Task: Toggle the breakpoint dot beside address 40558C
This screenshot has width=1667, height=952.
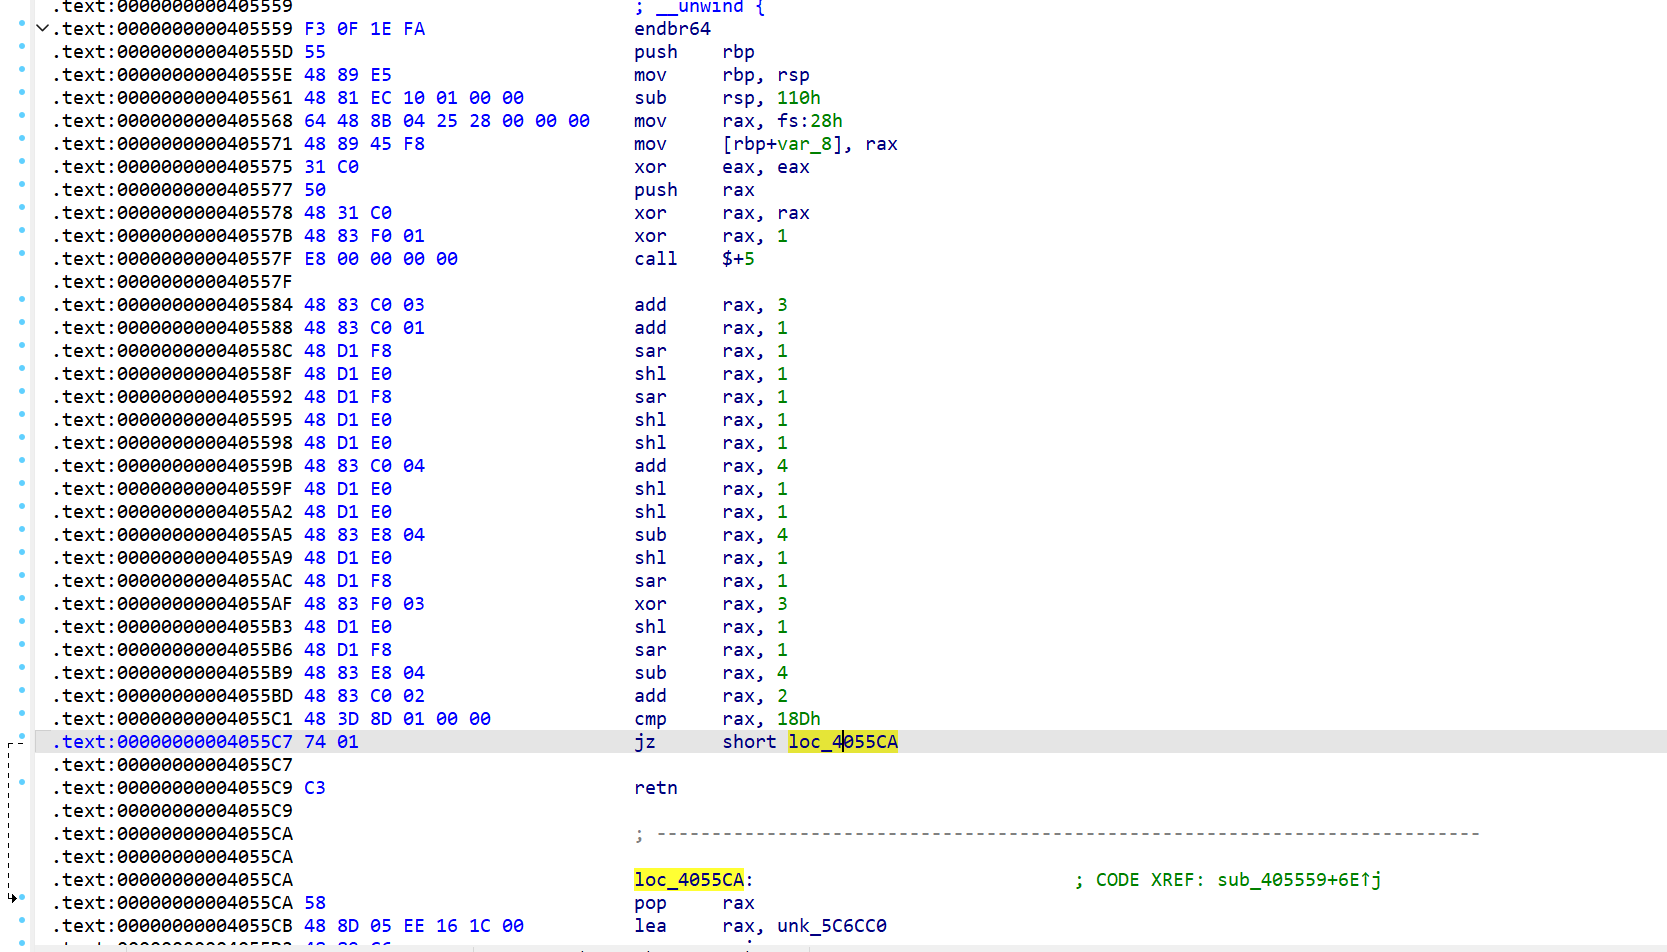Action: coord(21,345)
